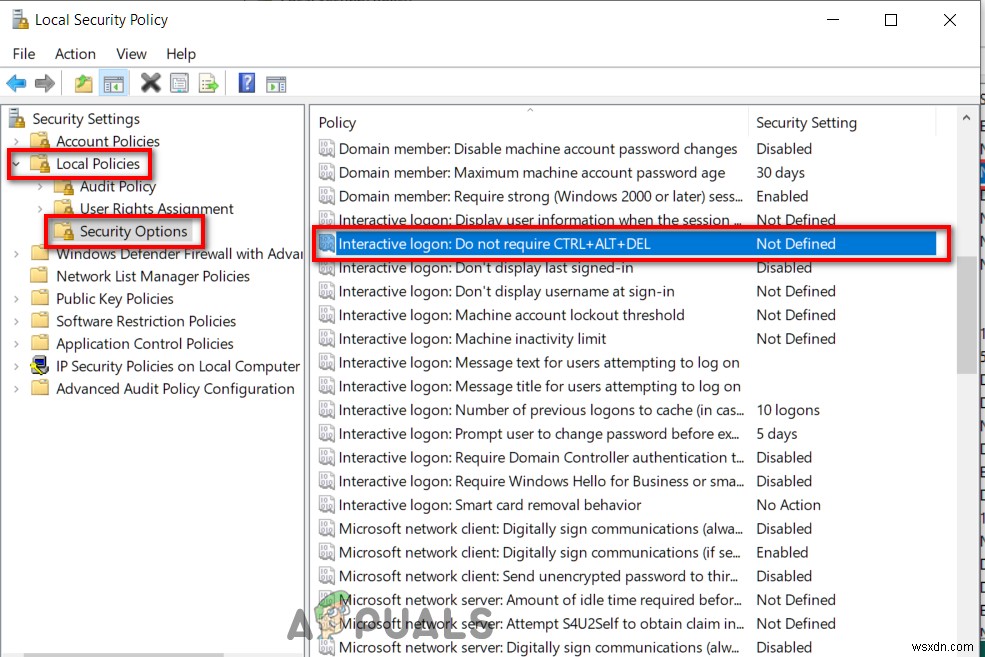
Task: Toggle the Show/Hide Console Tree icon
Action: click(114, 83)
